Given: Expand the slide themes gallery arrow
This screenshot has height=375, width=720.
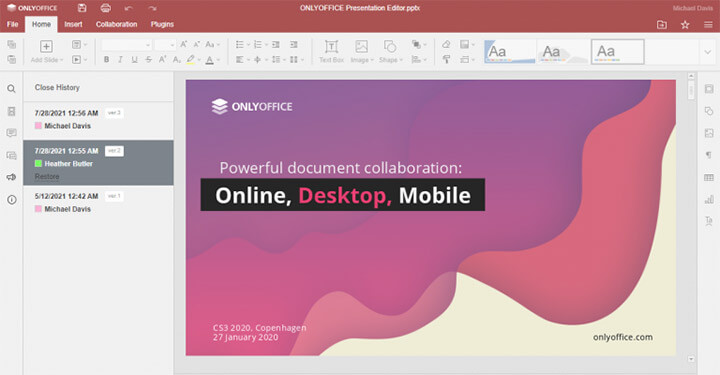Looking at the screenshot, I should click(708, 52).
